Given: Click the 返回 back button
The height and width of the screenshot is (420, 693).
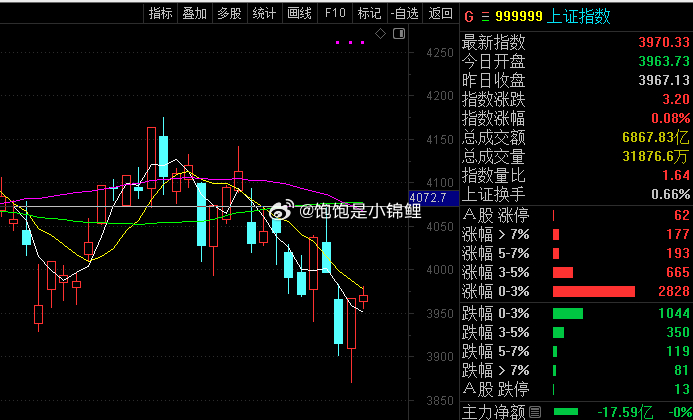Looking at the screenshot, I should (440, 13).
